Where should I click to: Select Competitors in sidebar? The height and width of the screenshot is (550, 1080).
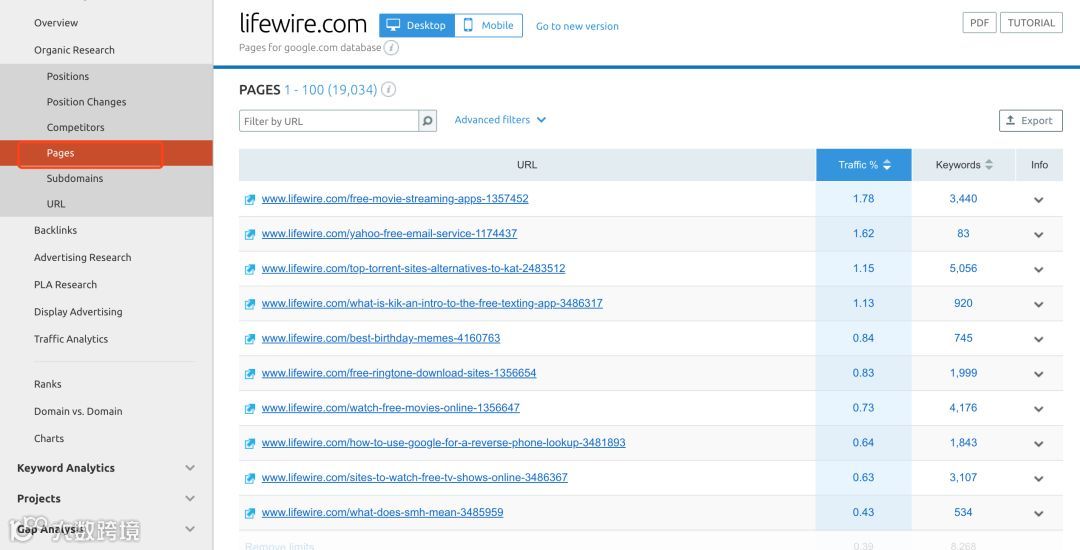(x=76, y=127)
